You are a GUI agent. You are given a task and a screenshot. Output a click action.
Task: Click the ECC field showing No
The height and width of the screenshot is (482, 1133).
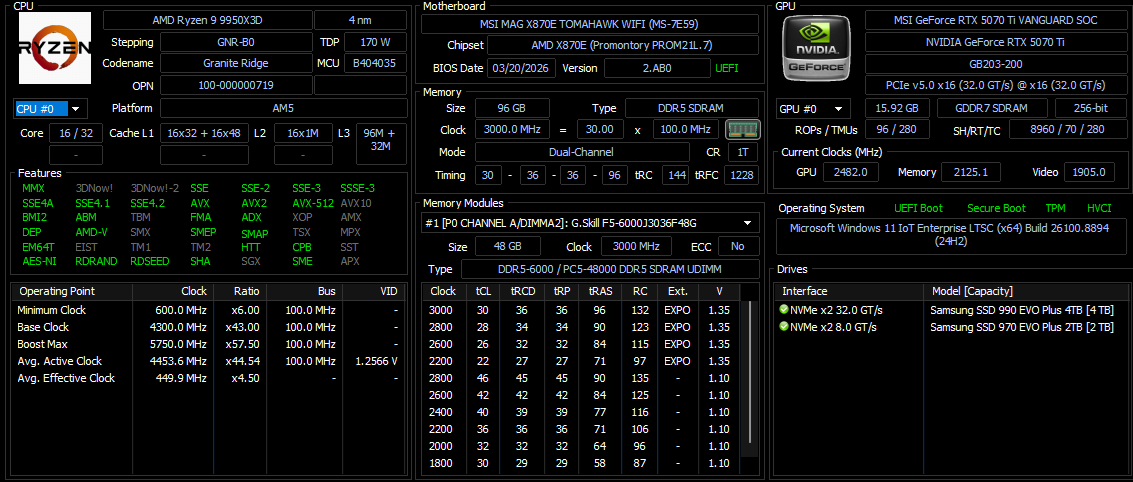click(x=738, y=246)
